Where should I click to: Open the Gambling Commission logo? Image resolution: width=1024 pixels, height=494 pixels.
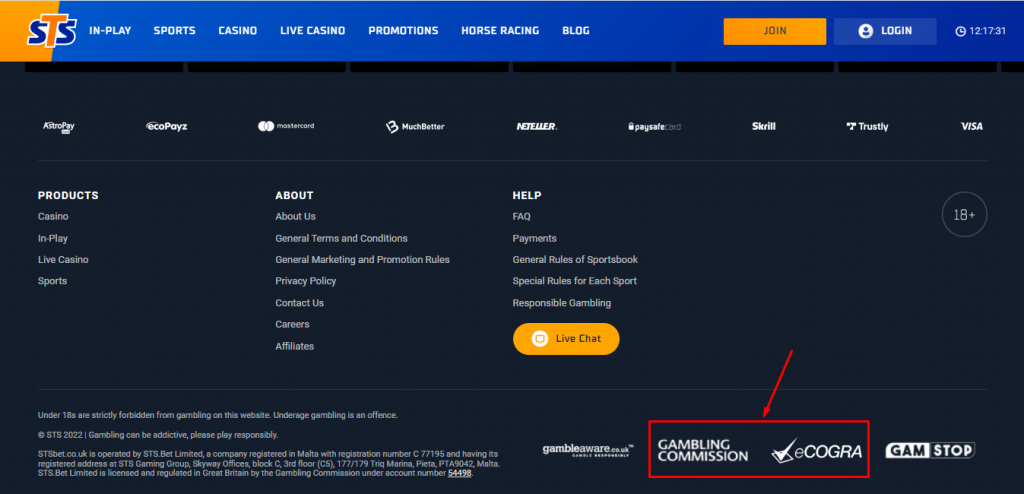(702, 450)
